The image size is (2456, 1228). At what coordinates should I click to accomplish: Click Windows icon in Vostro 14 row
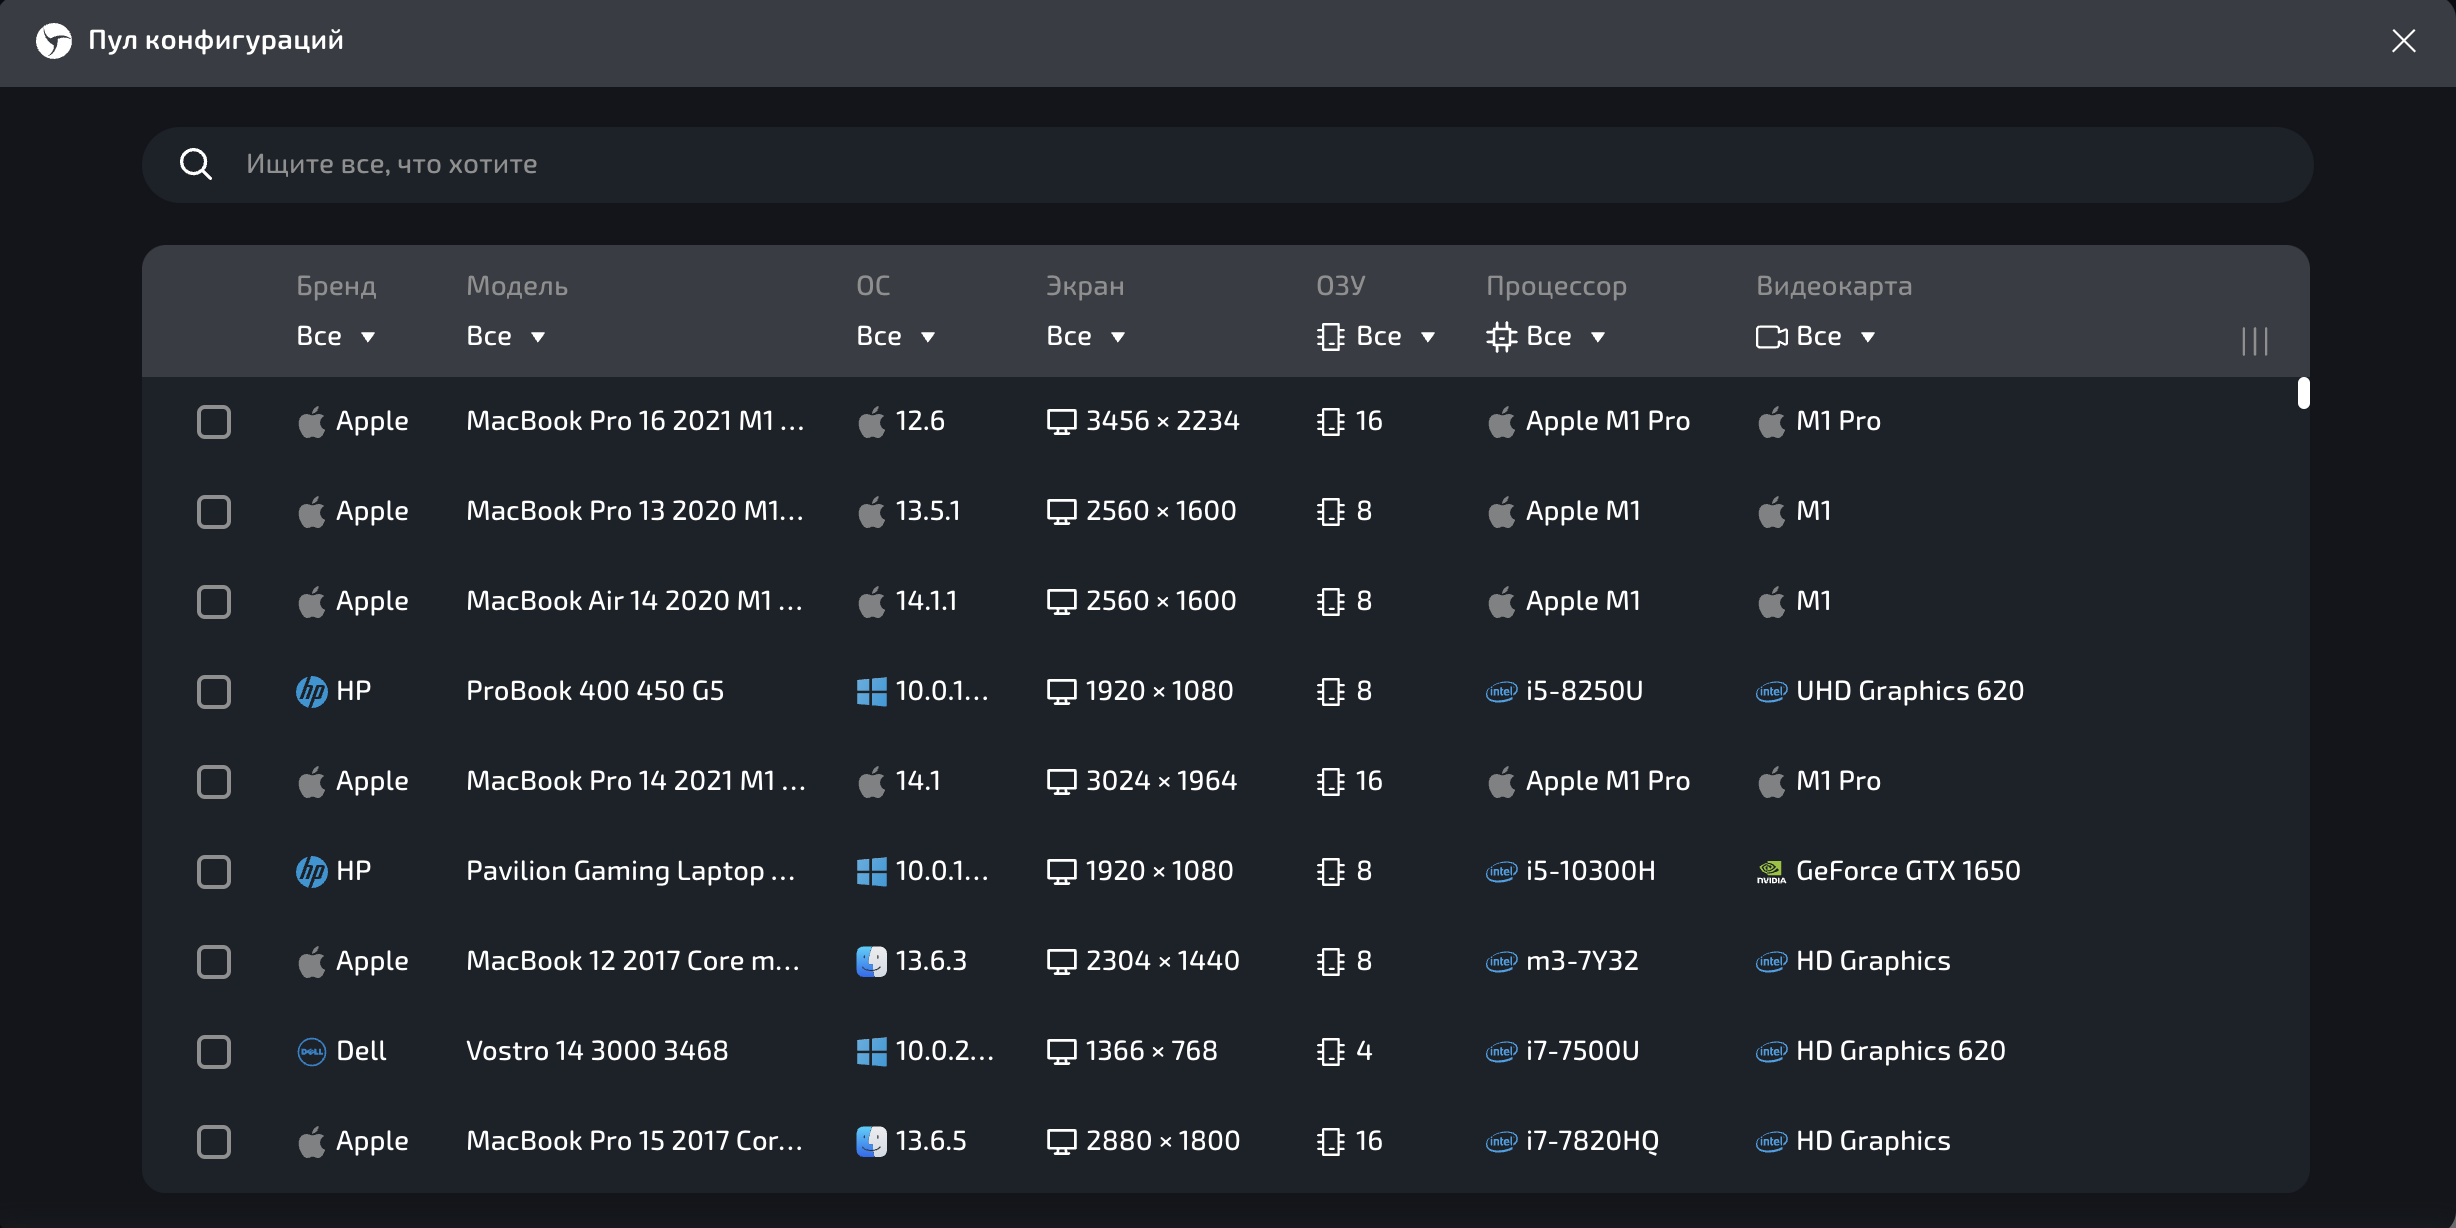[x=871, y=1051]
